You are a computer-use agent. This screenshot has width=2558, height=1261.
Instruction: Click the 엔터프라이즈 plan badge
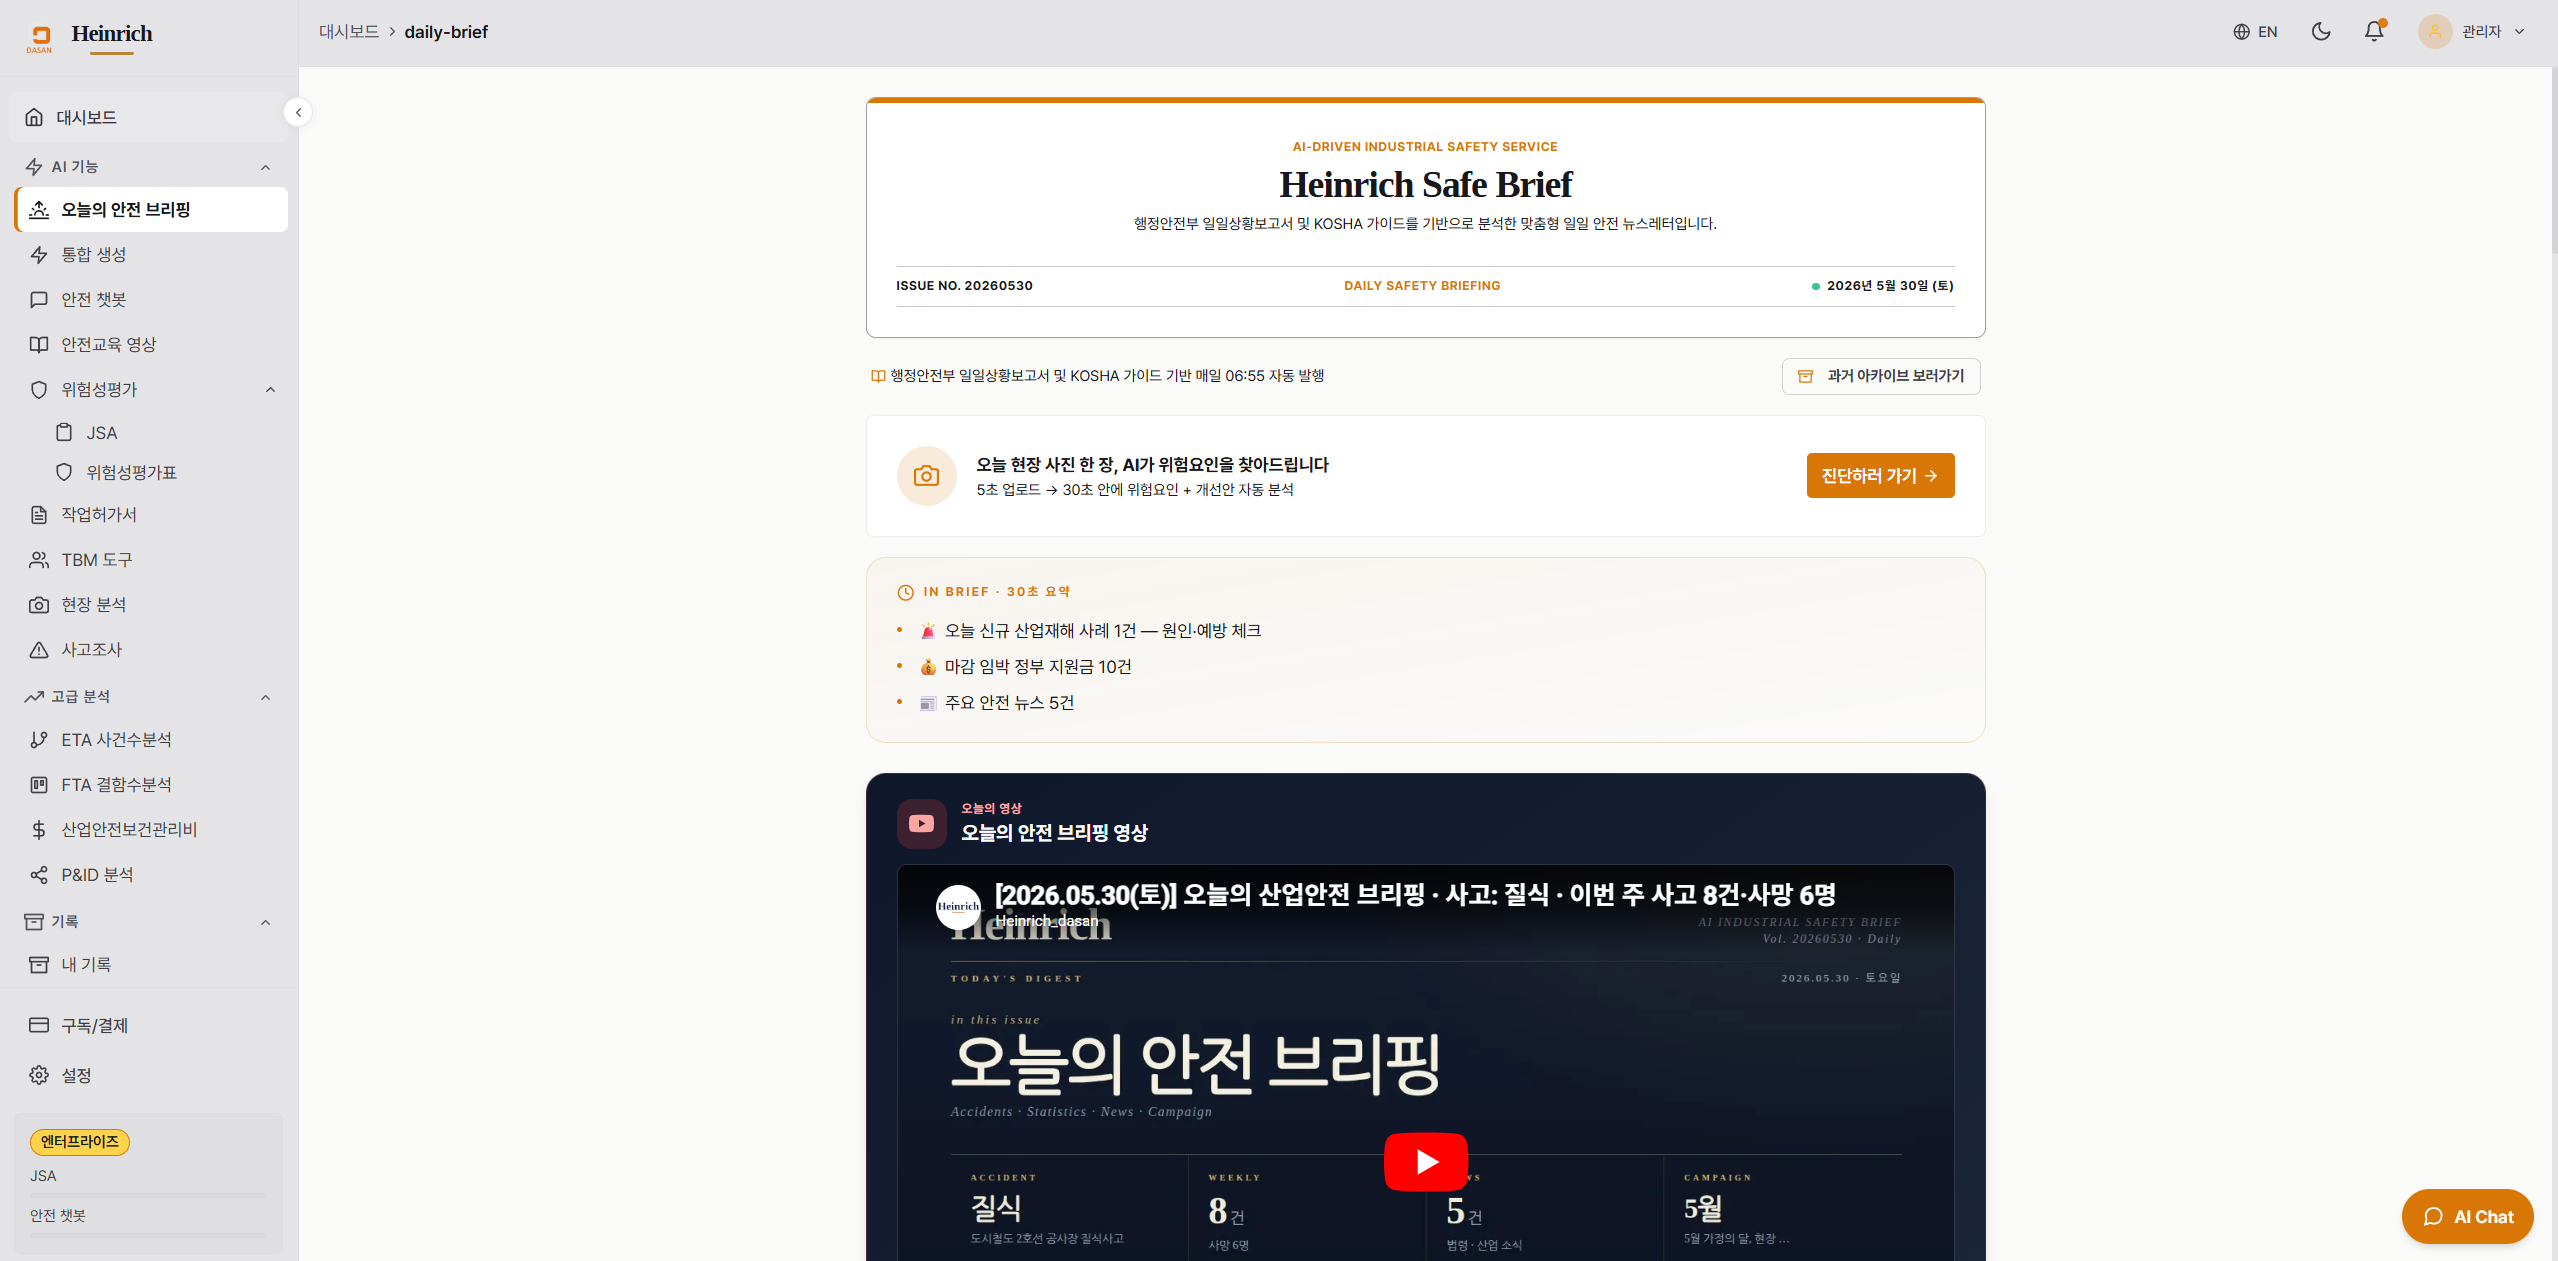(80, 1141)
